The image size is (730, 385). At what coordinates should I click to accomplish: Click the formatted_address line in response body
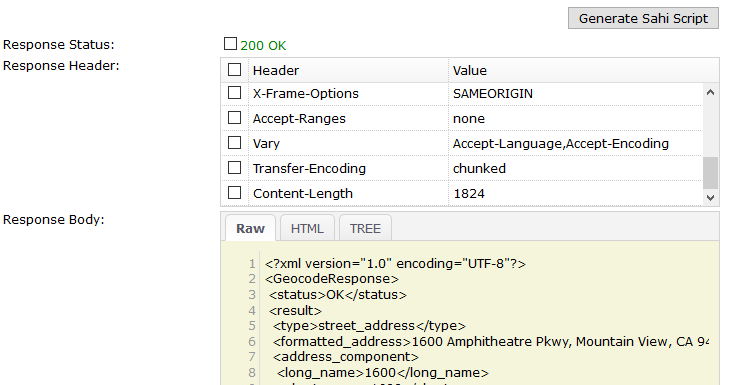(x=491, y=342)
